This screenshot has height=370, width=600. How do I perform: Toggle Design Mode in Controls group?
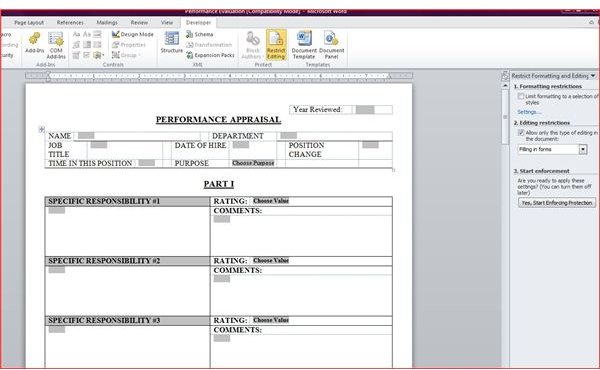[x=133, y=34]
